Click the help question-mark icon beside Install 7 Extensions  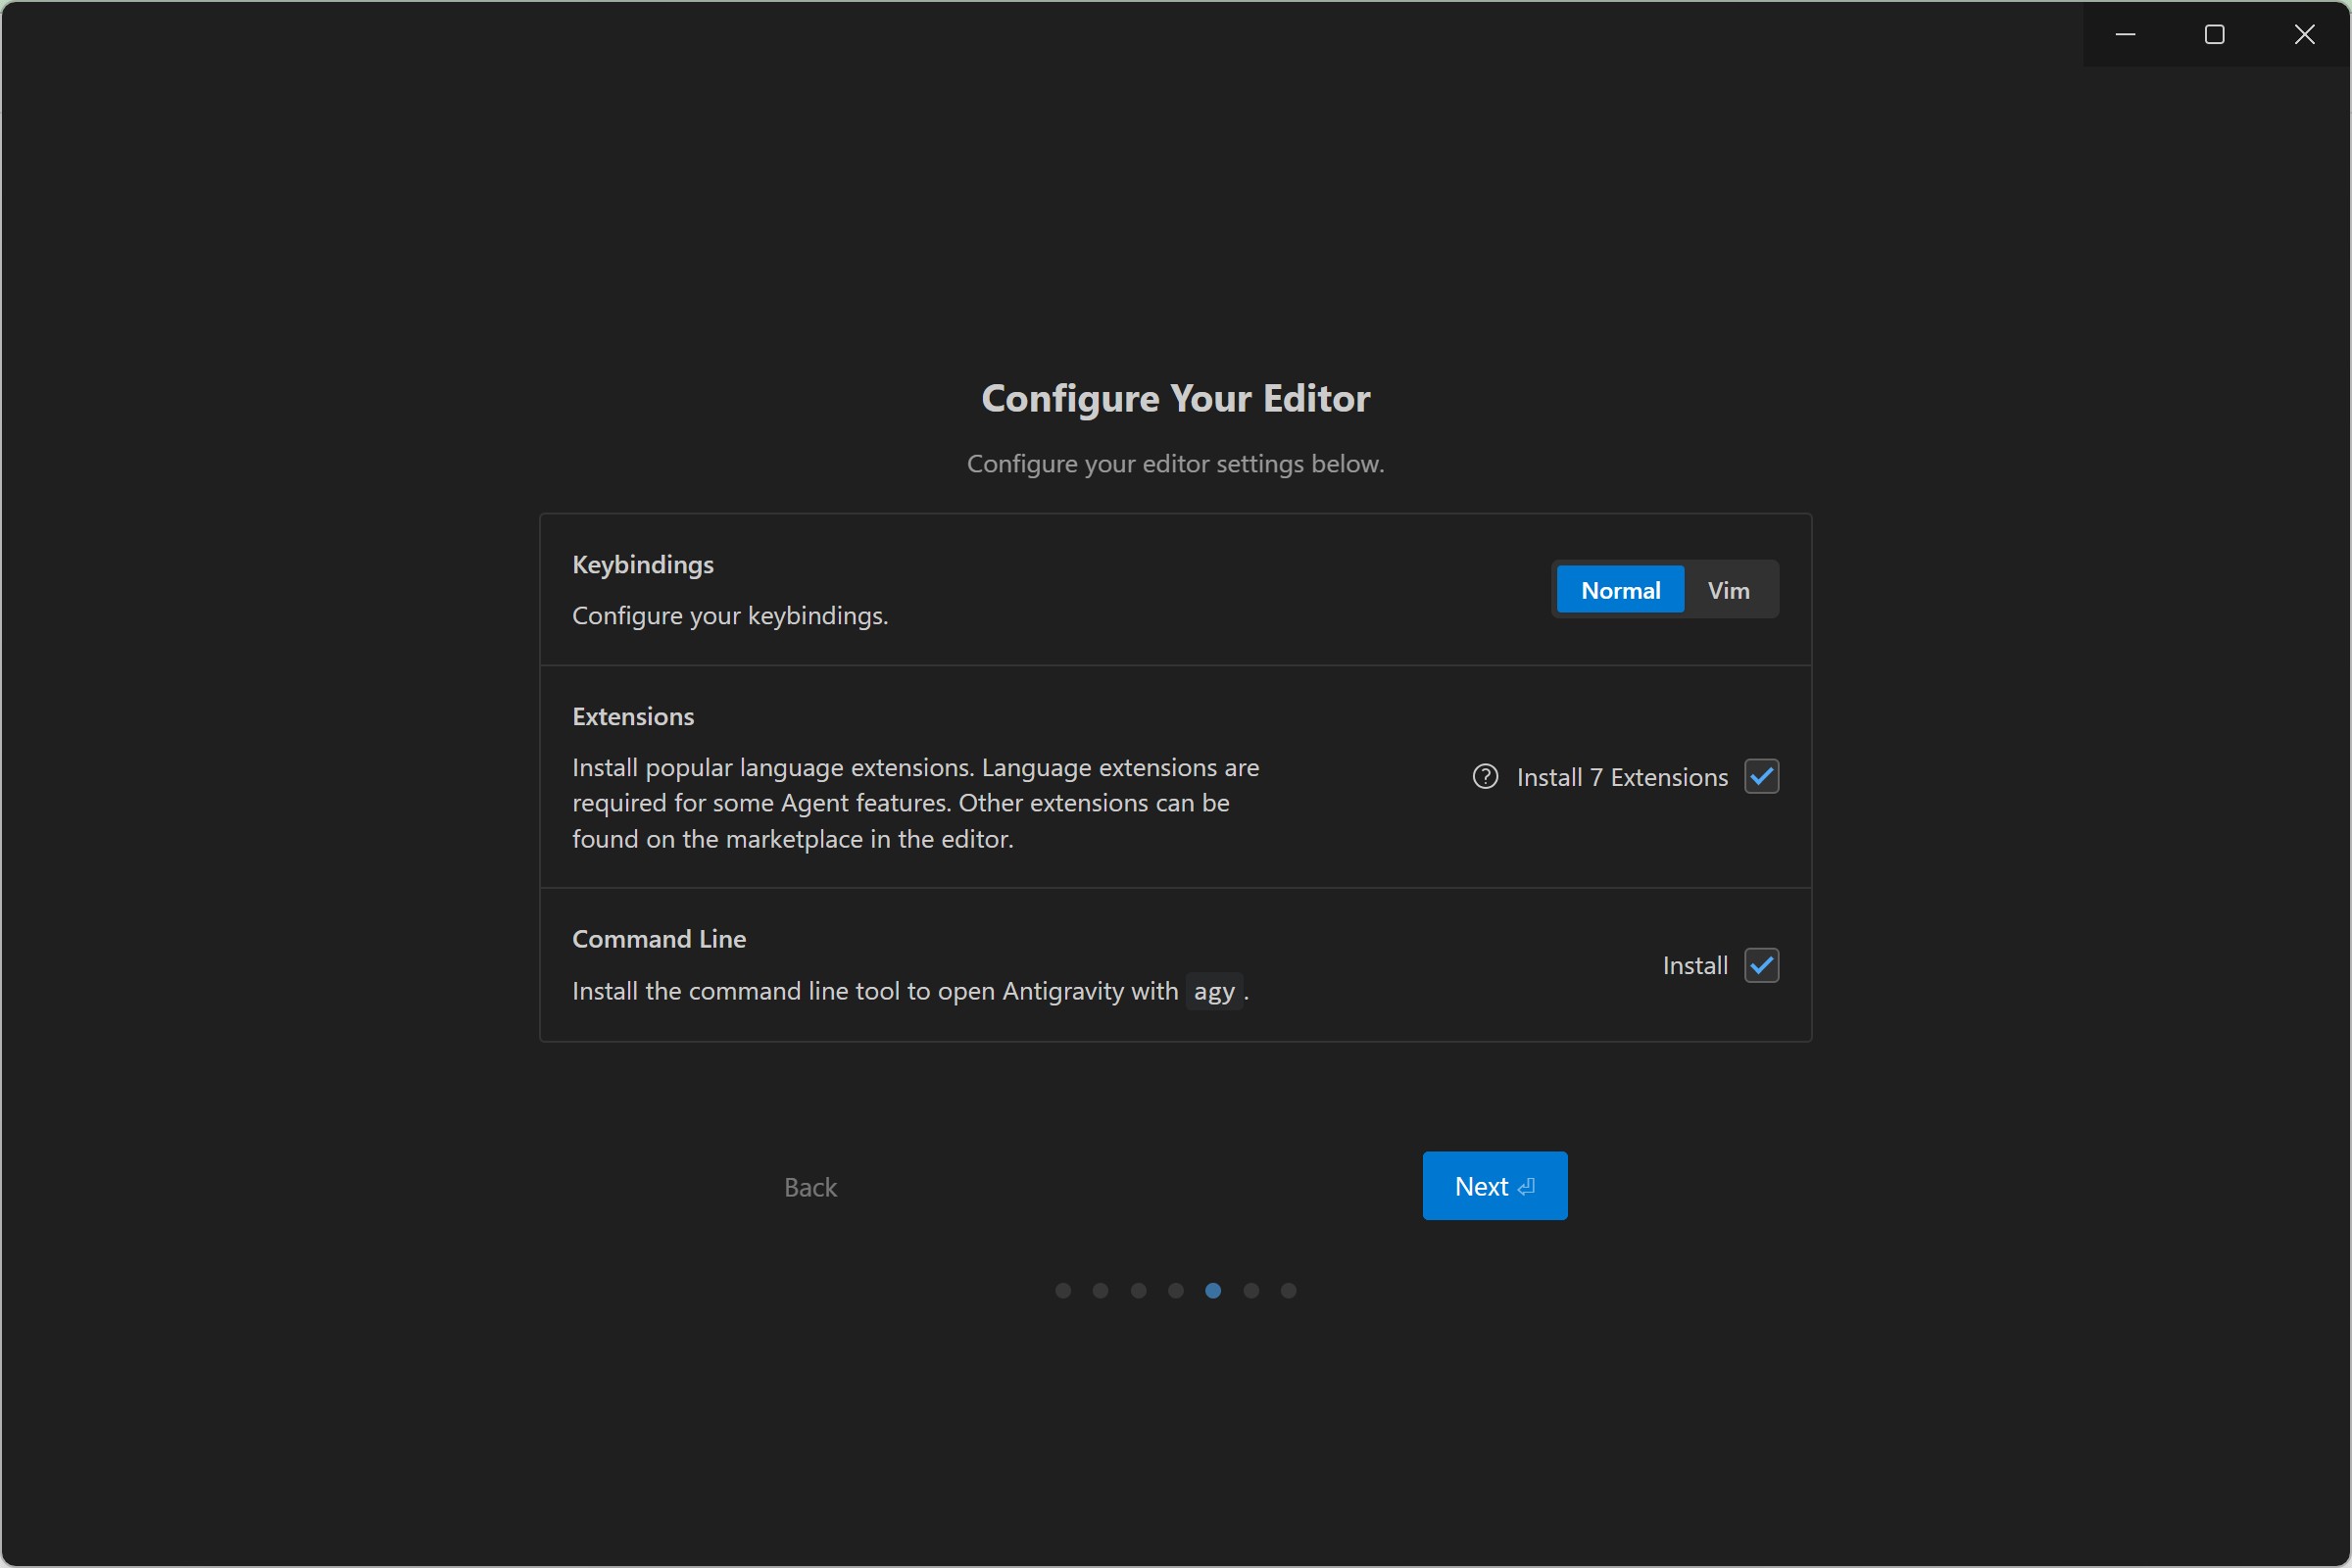[x=1485, y=777]
